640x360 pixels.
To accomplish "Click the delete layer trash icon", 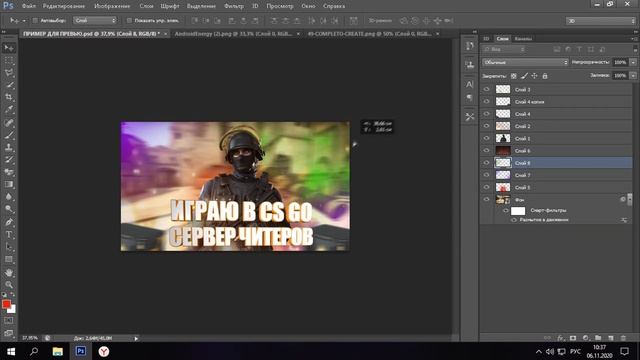I will tap(623, 338).
